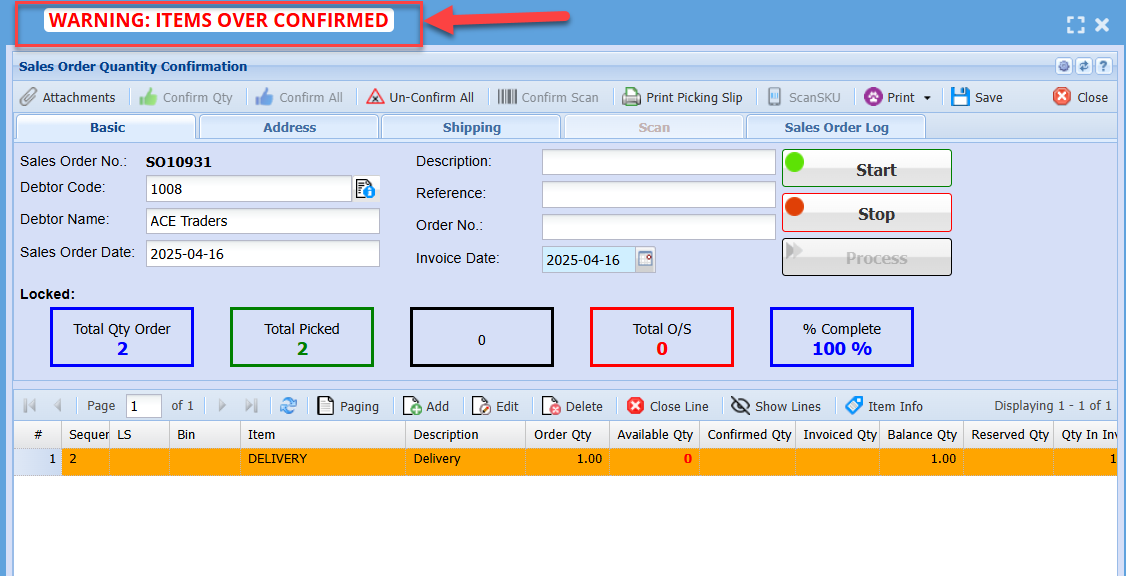Click the Invoice Date field
The width and height of the screenshot is (1126, 576).
pyautogui.click(x=589, y=260)
